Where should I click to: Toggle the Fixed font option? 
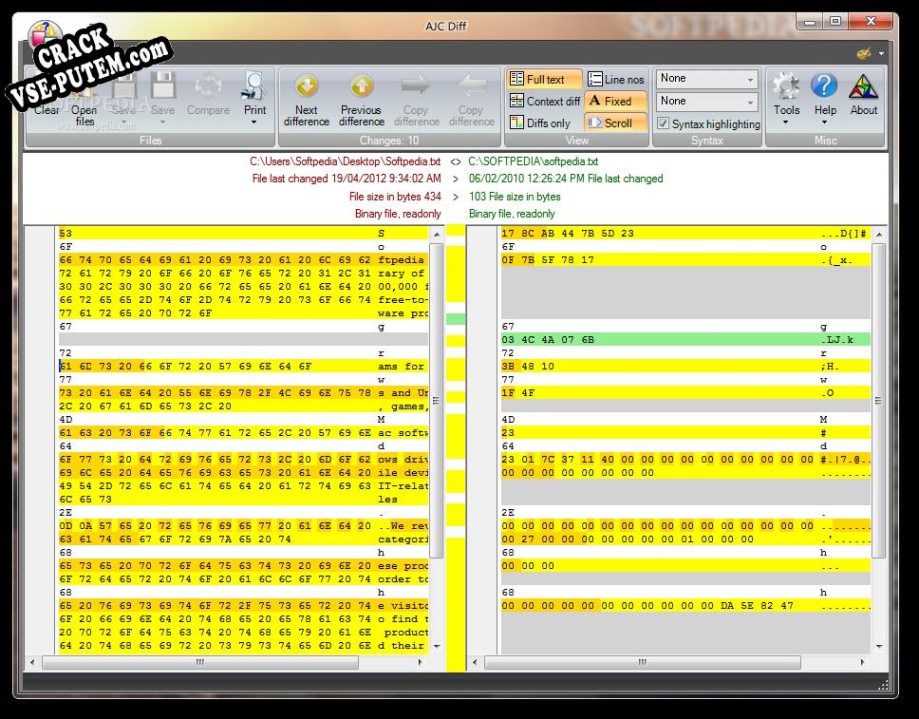(x=610, y=101)
